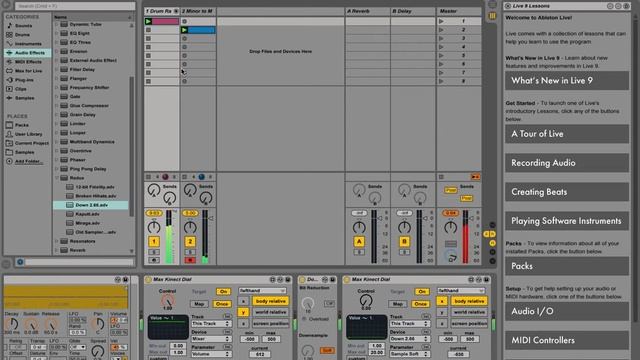This screenshot has width=640, height=360.
Task: Toggle track 2 activator button
Action: (x=190, y=242)
